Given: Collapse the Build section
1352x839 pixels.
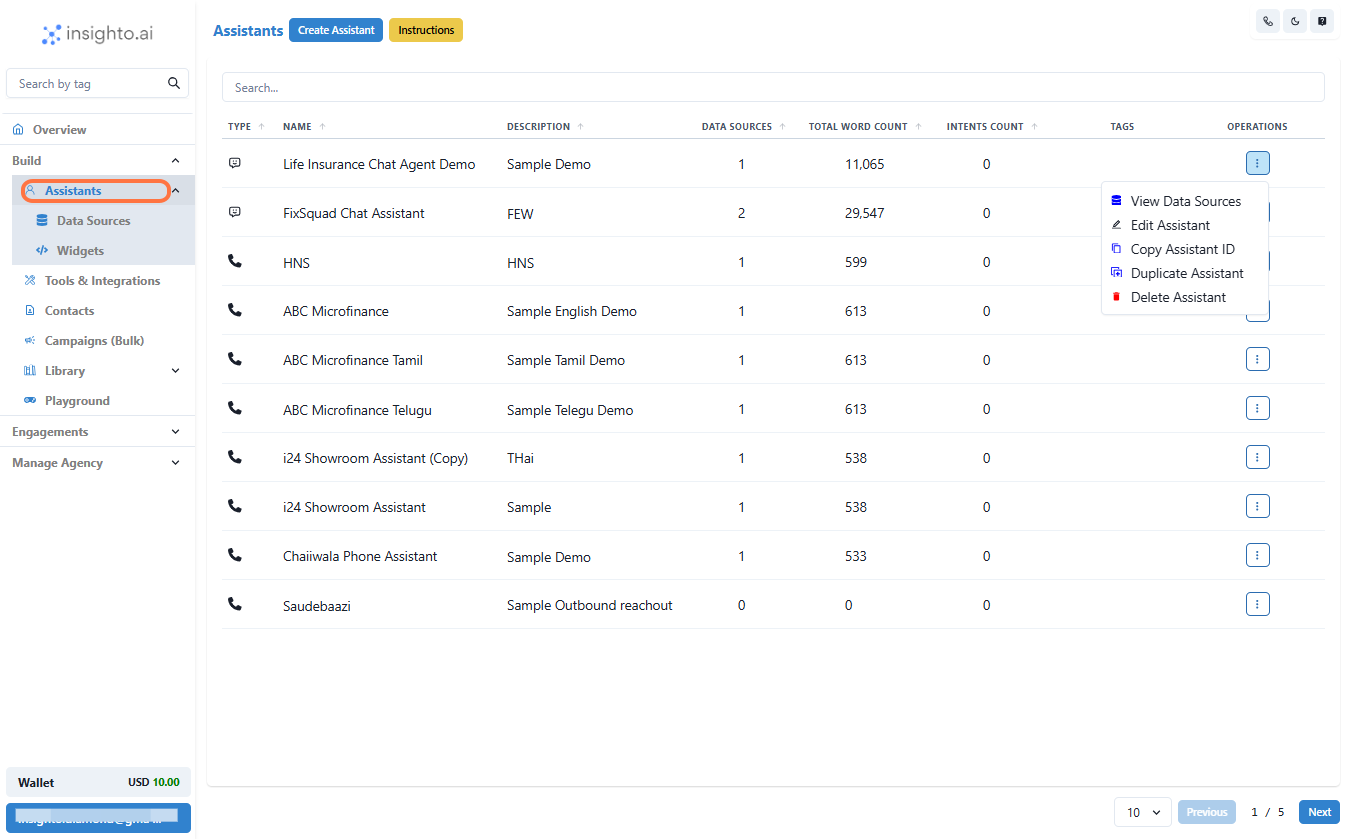Looking at the screenshot, I should pos(176,161).
